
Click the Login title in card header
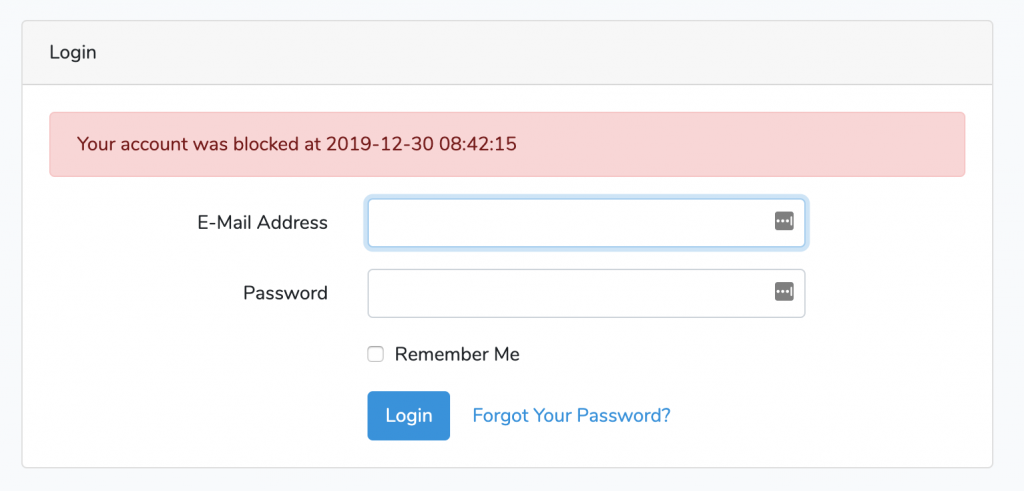click(73, 52)
